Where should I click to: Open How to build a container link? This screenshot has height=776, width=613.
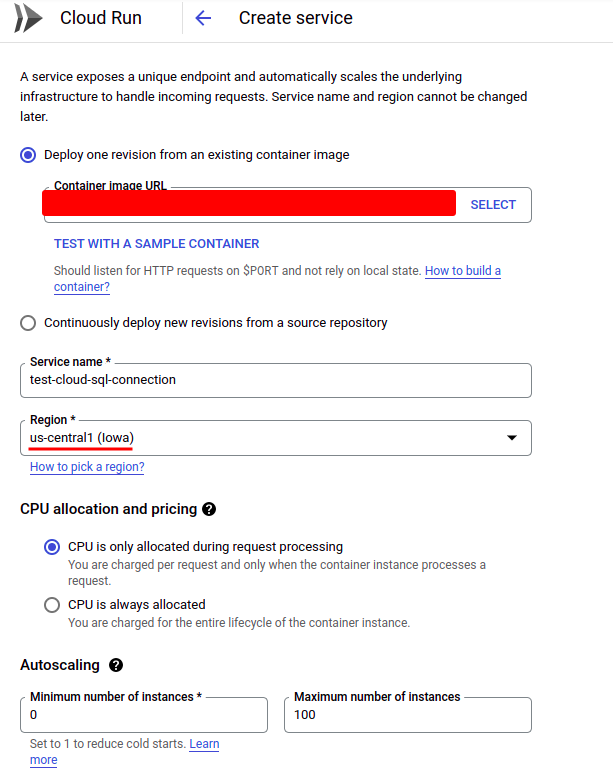pos(463,271)
